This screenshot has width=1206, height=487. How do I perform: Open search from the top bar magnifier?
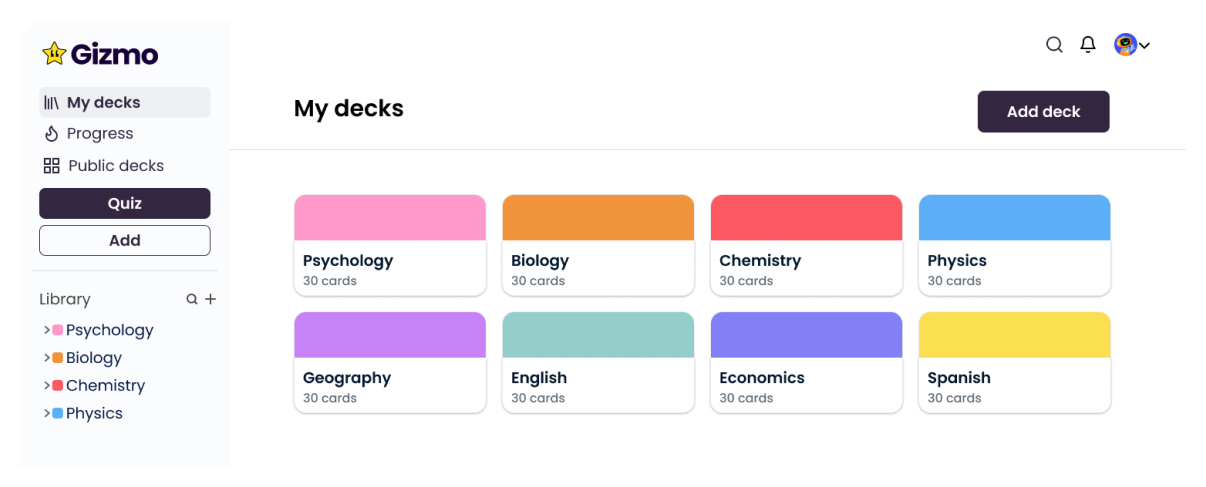pyautogui.click(x=1054, y=45)
